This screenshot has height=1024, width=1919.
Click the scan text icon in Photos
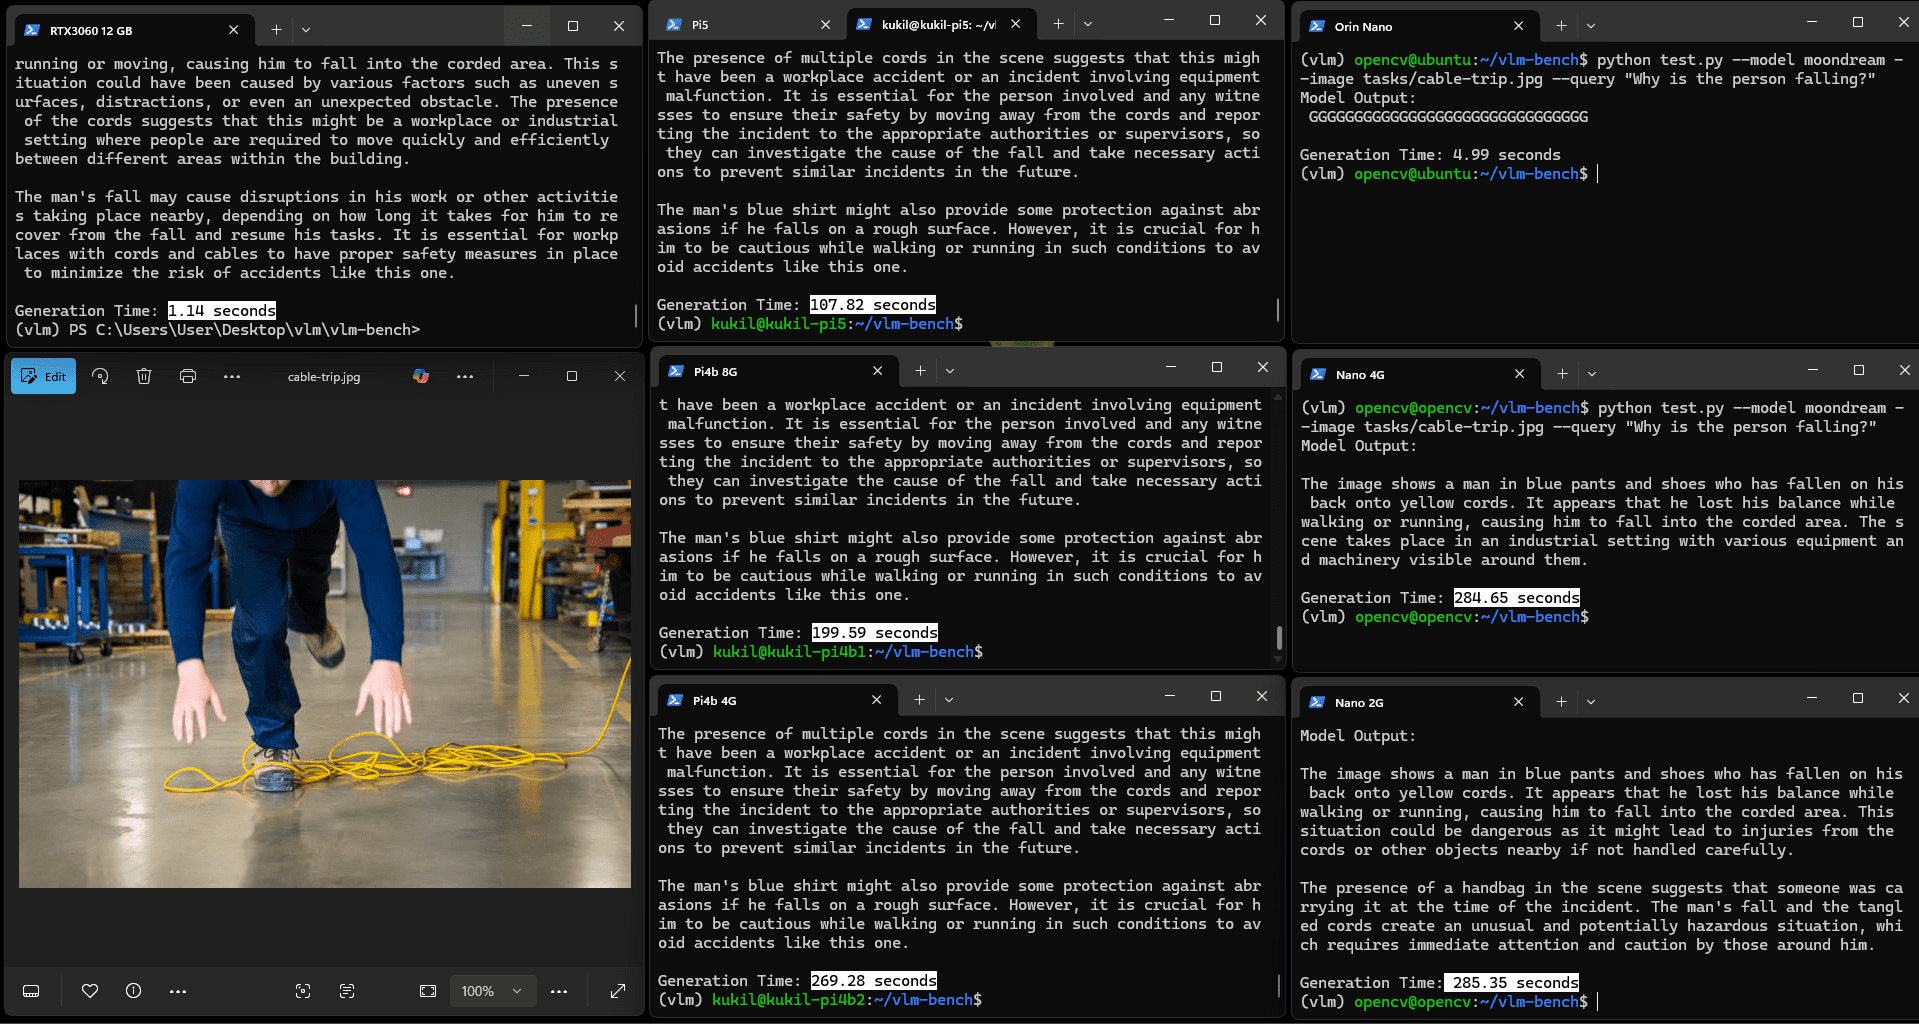tap(347, 991)
